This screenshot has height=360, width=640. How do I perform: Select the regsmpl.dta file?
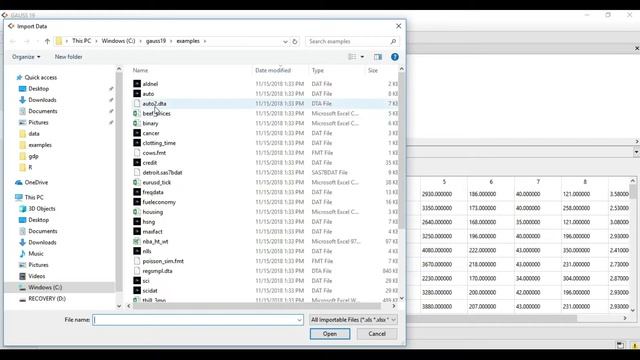click(x=157, y=271)
